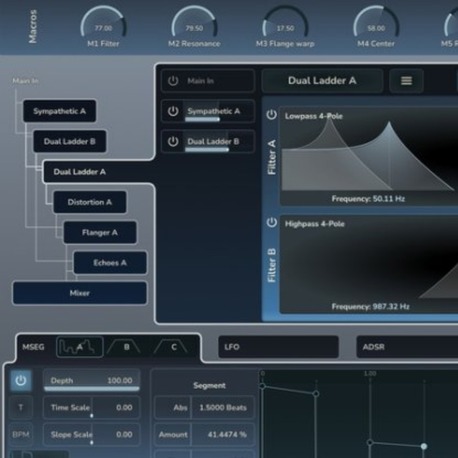The height and width of the screenshot is (458, 458).
Task: Open the ADSR panel
Action: click(407, 347)
